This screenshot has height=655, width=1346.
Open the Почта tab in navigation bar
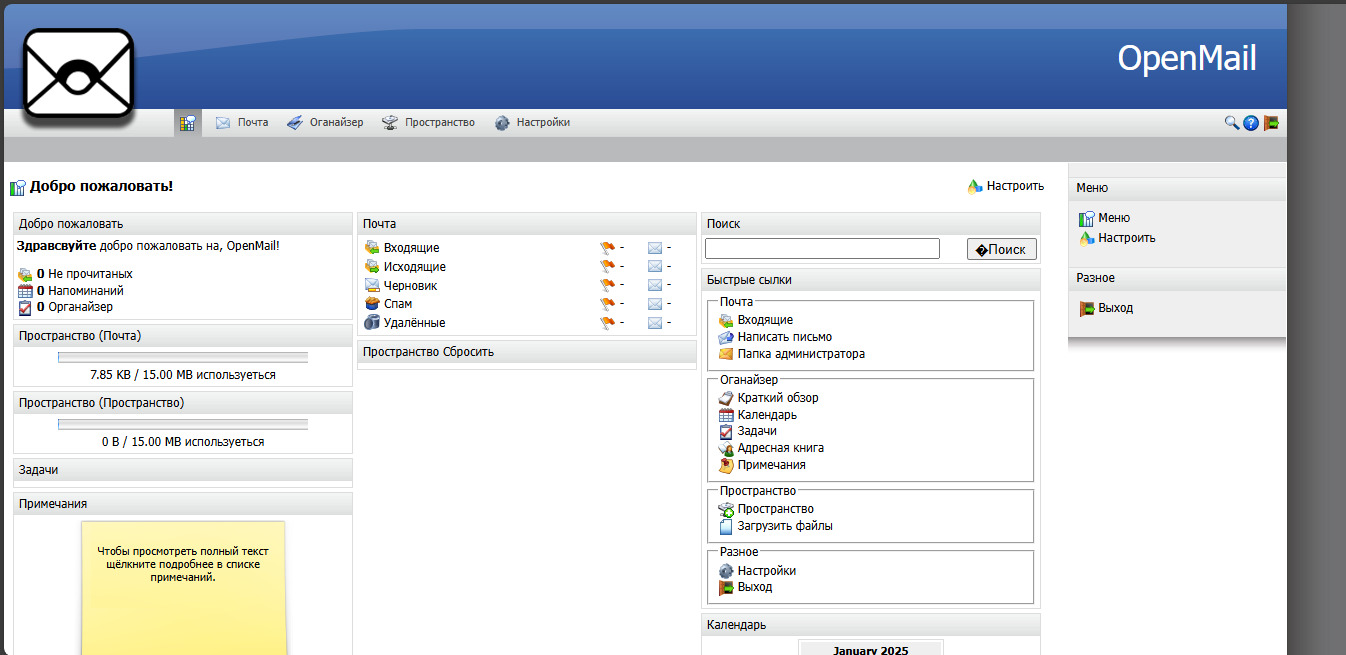click(x=242, y=123)
